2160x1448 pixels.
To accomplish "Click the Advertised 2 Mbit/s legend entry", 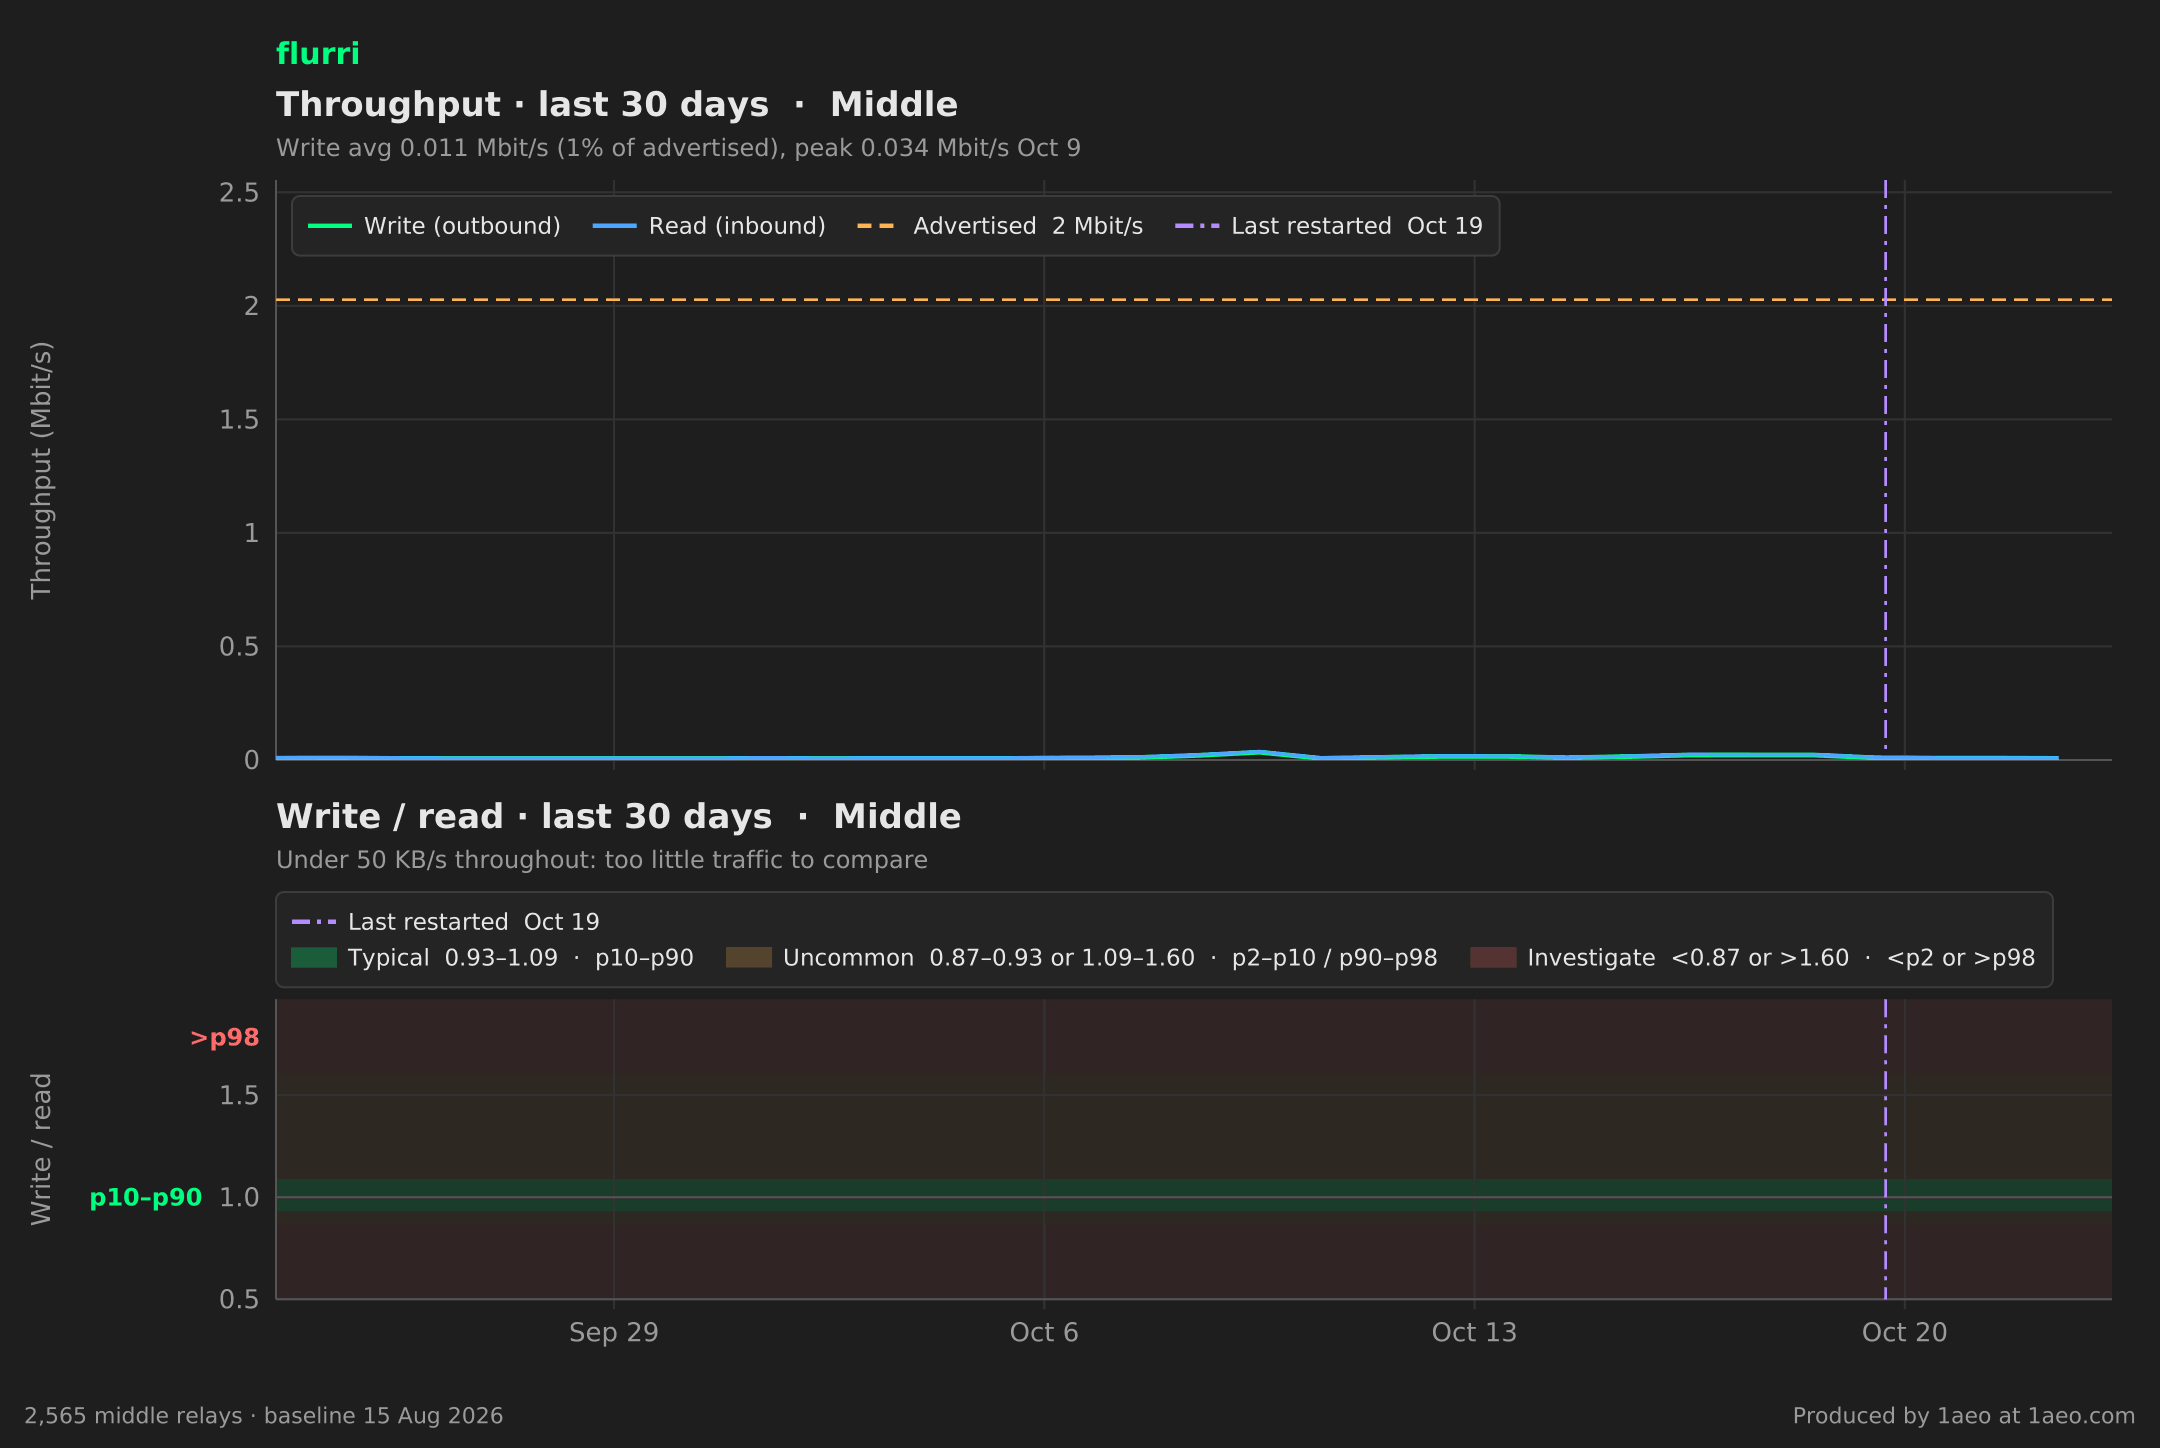I will click(1000, 226).
